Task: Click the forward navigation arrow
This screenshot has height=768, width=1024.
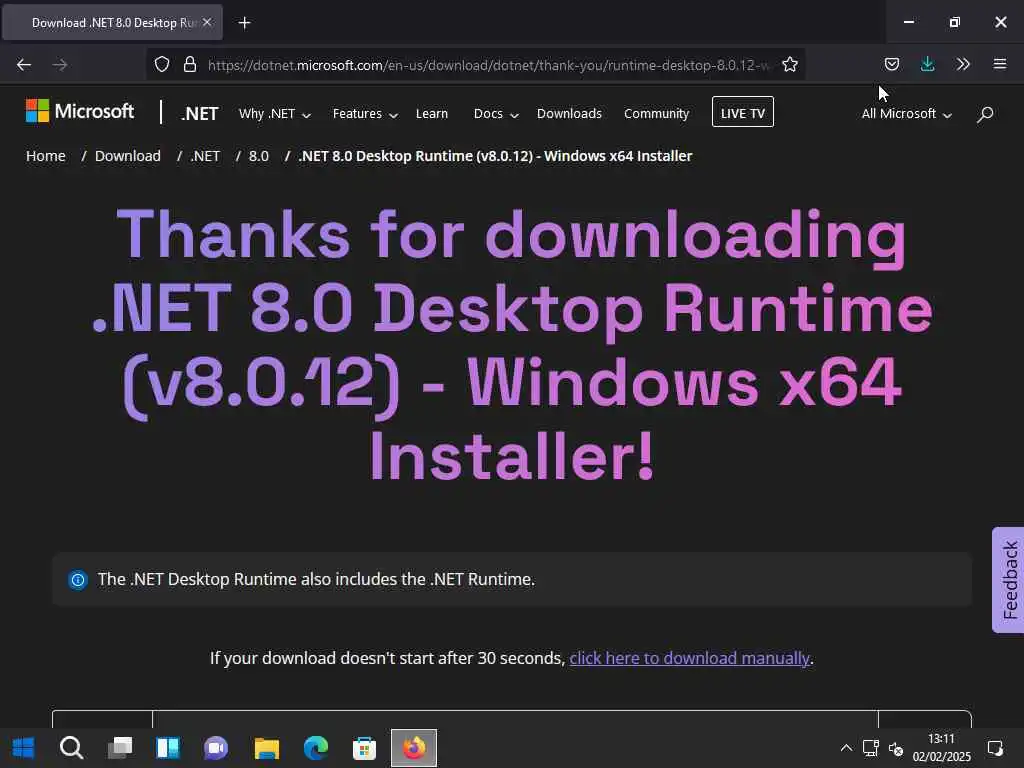Action: tap(60, 65)
